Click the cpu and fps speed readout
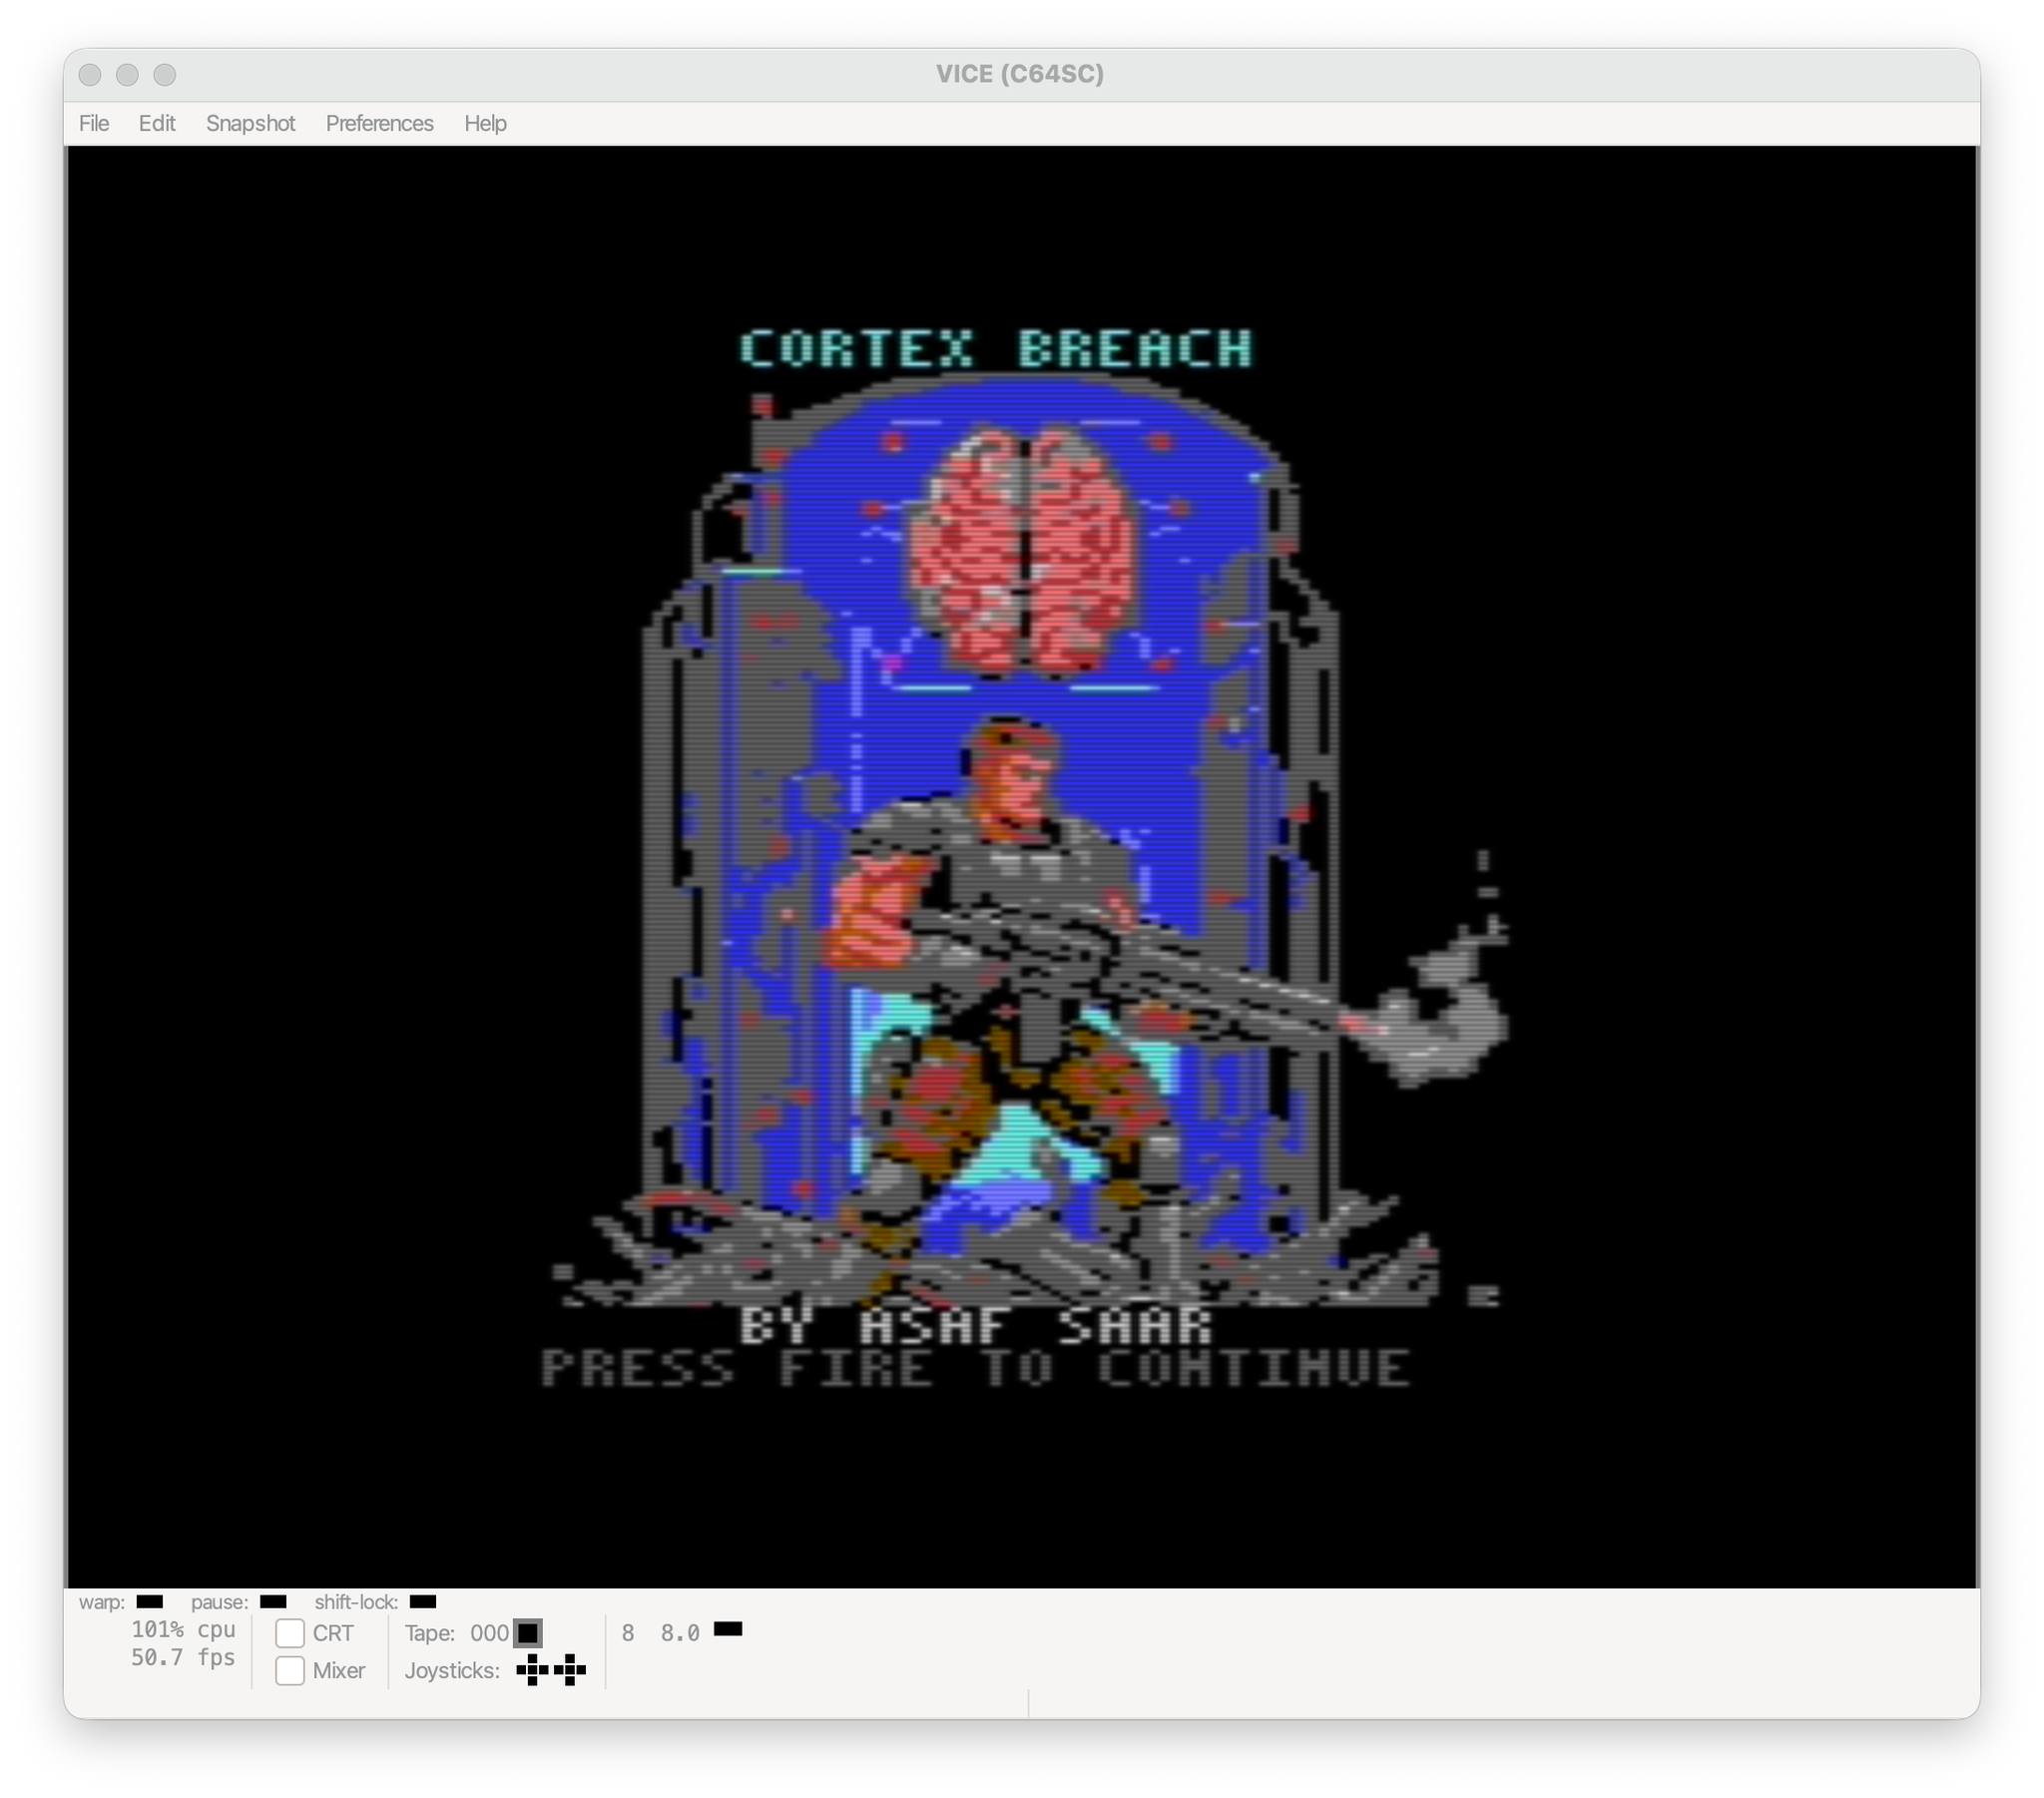The image size is (2044, 1798). coord(183,1644)
